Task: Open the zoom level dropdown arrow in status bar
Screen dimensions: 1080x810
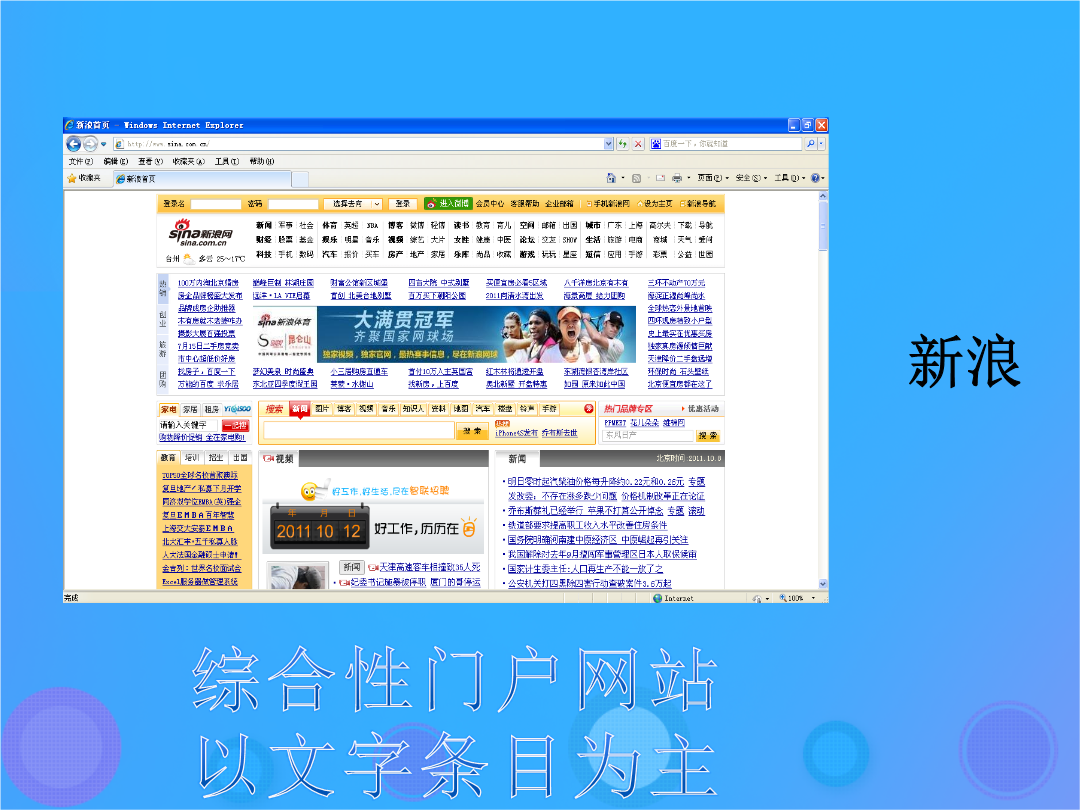Action: coord(813,599)
